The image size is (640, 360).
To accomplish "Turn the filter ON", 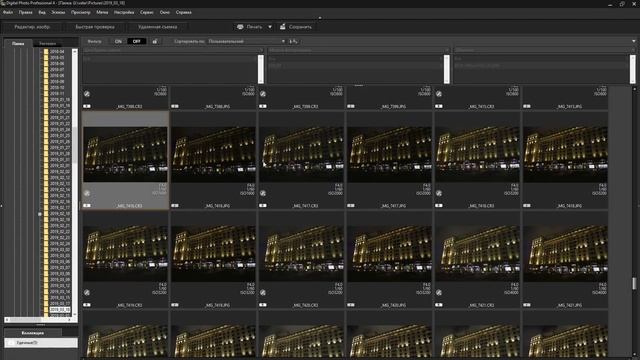I will pyautogui.click(x=118, y=41).
